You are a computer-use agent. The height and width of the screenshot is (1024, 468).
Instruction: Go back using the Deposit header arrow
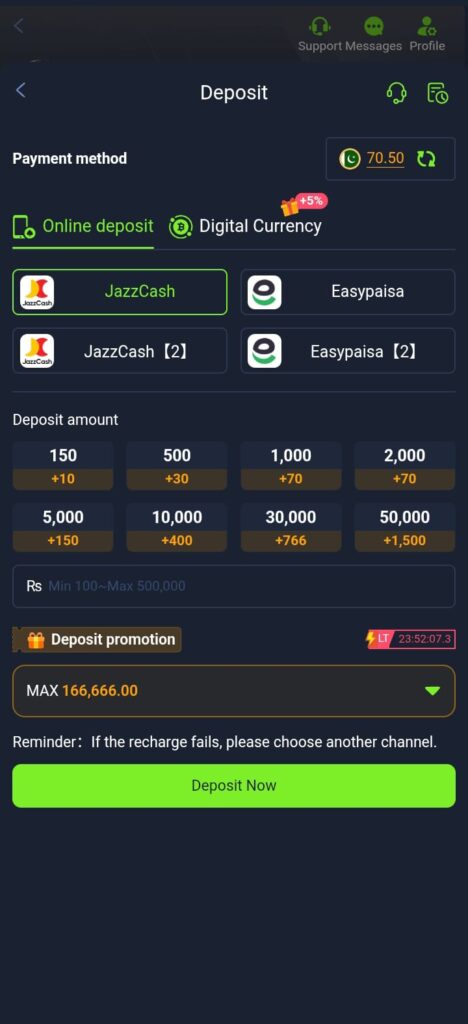[20, 90]
